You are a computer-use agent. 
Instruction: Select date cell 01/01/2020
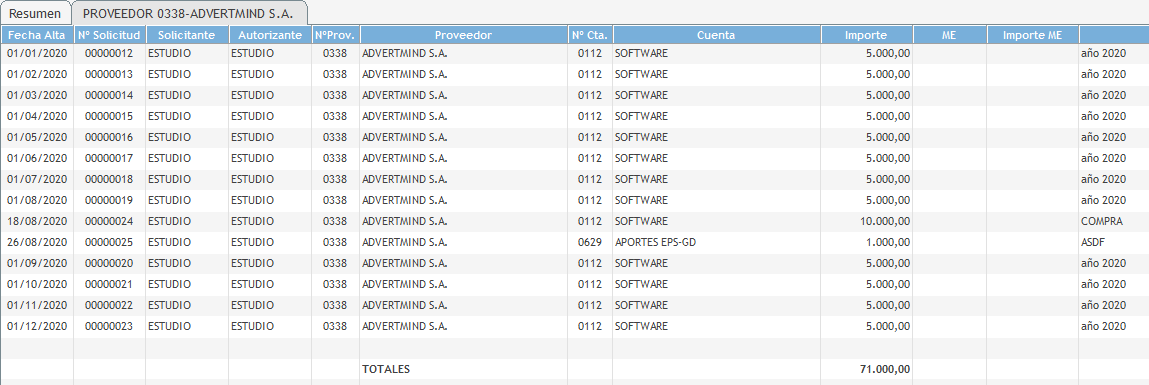37,54
